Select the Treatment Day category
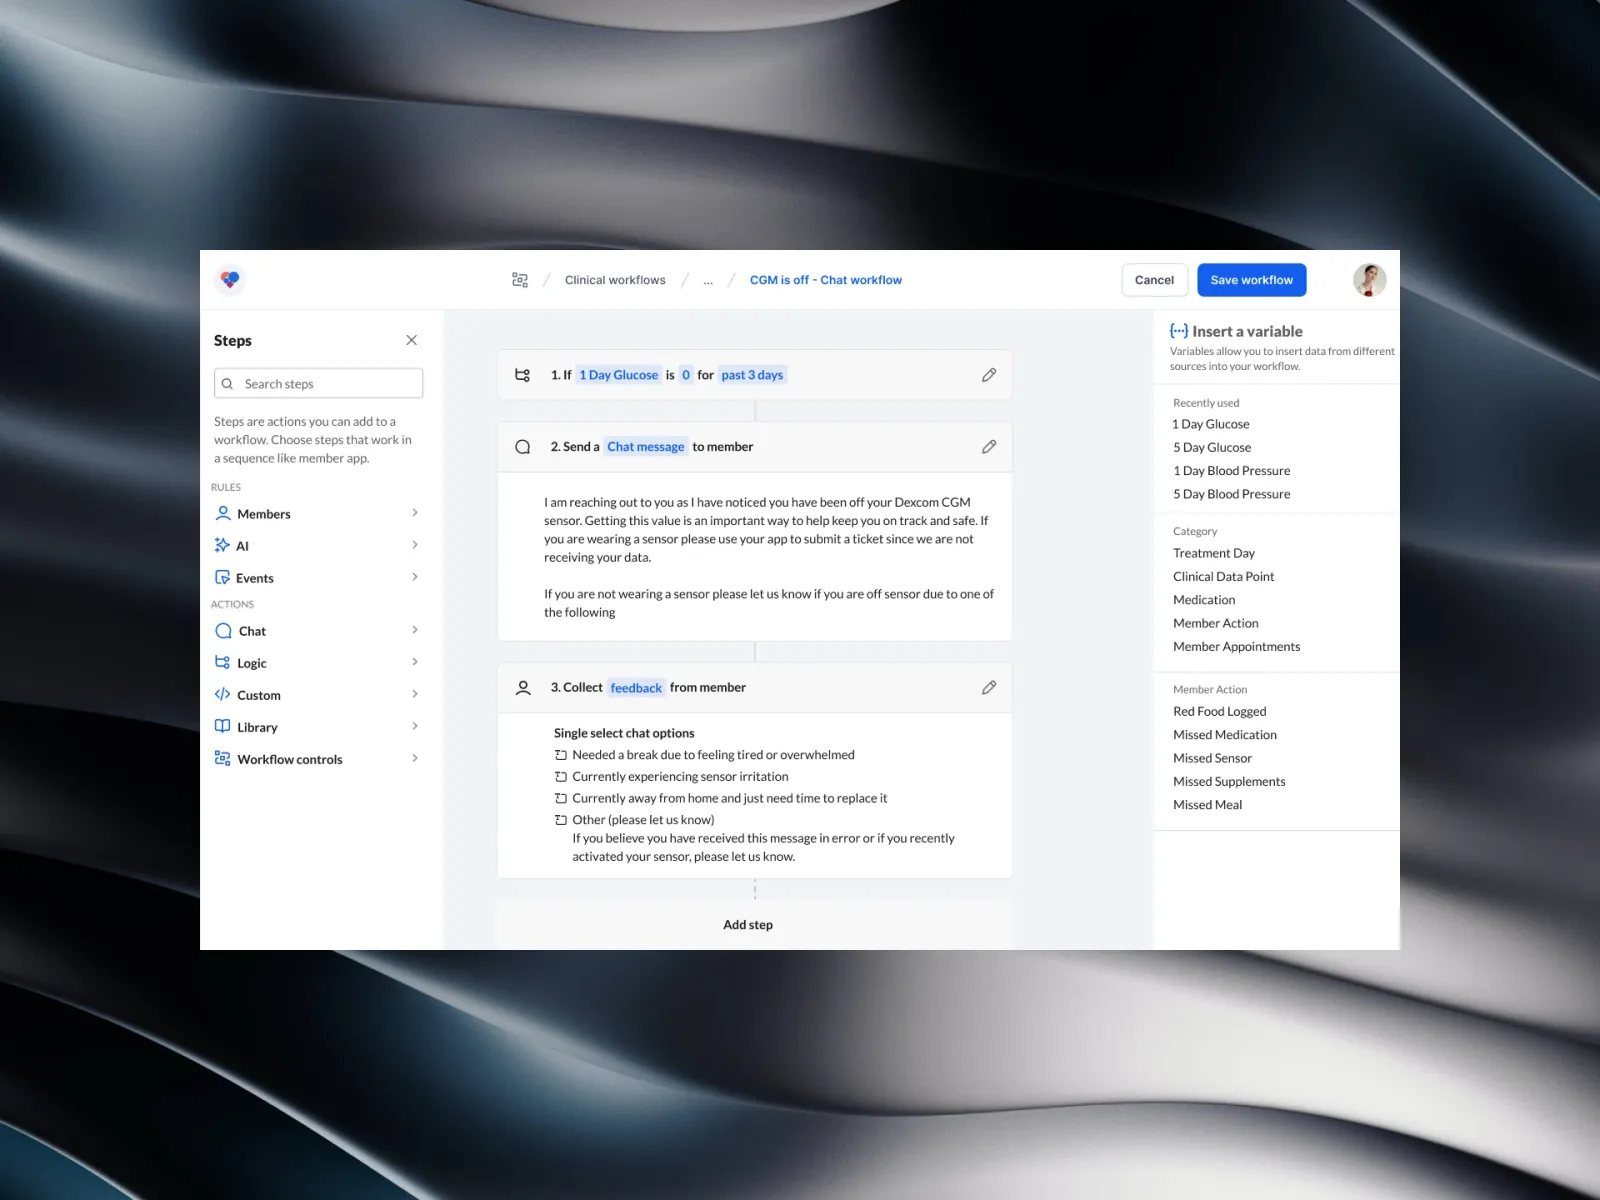1600x1200 pixels. pyautogui.click(x=1214, y=553)
